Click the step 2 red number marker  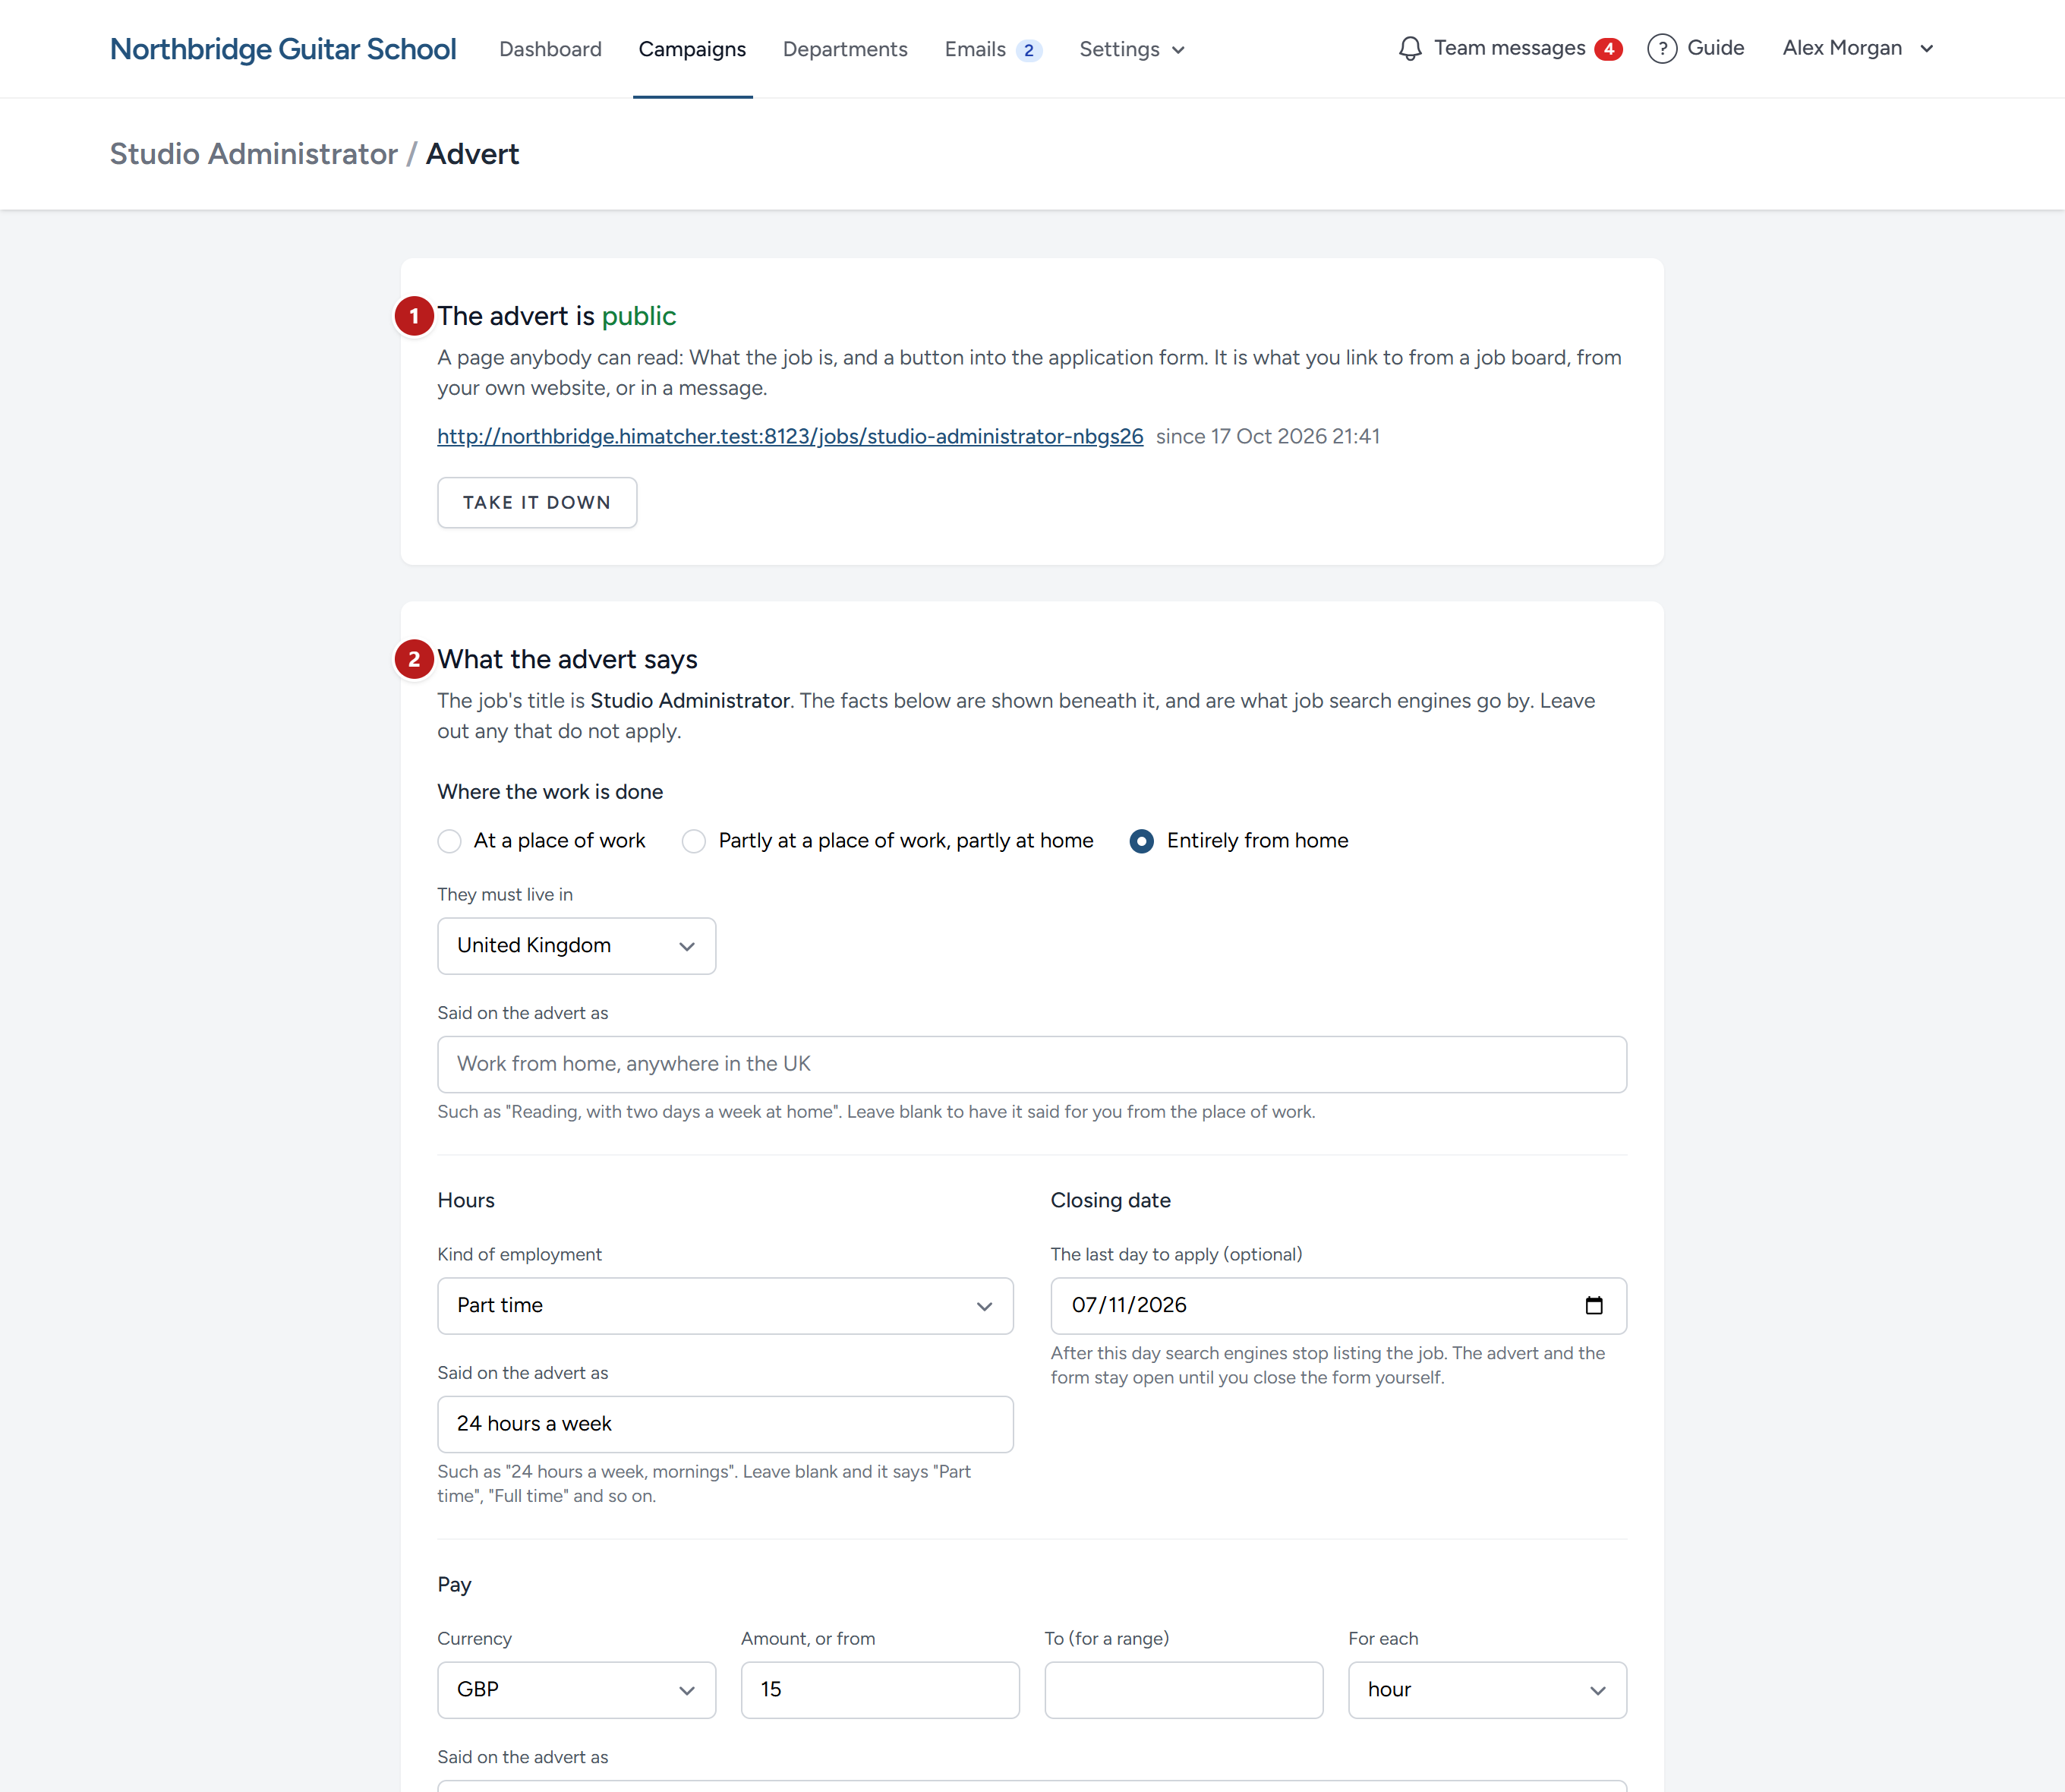[414, 659]
